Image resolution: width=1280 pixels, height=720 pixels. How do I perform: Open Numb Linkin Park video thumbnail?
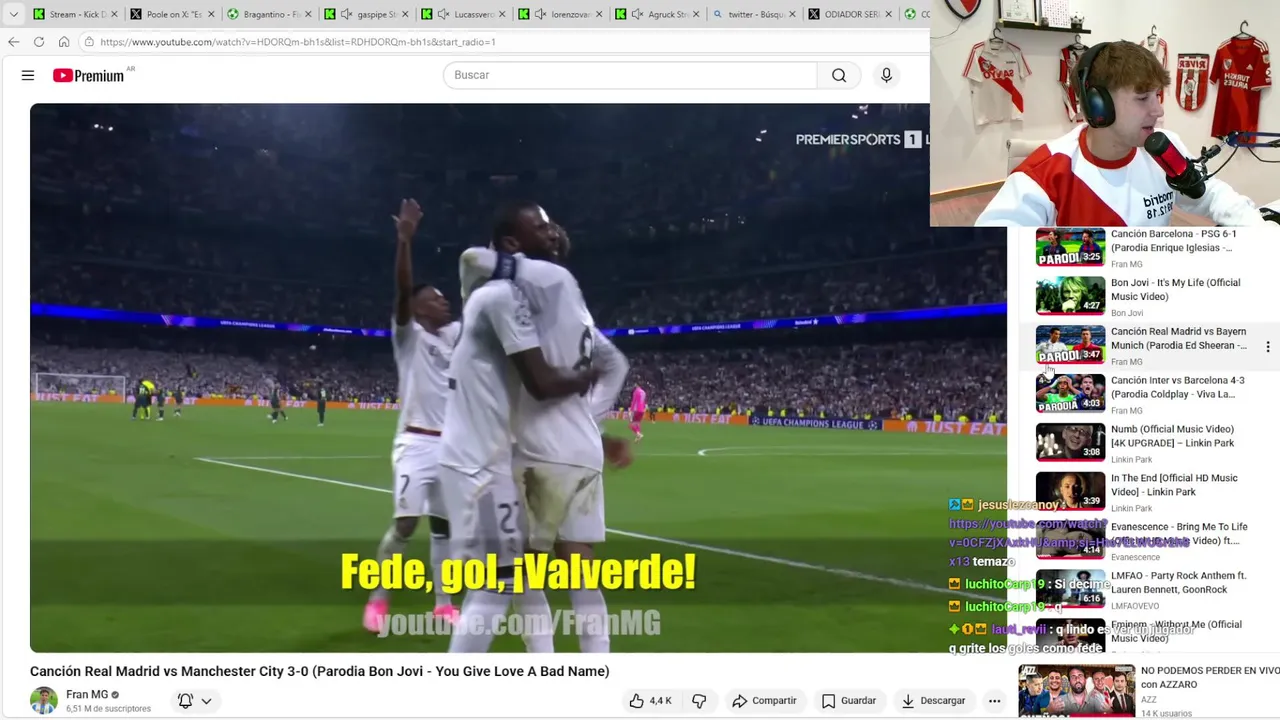coord(1070,443)
